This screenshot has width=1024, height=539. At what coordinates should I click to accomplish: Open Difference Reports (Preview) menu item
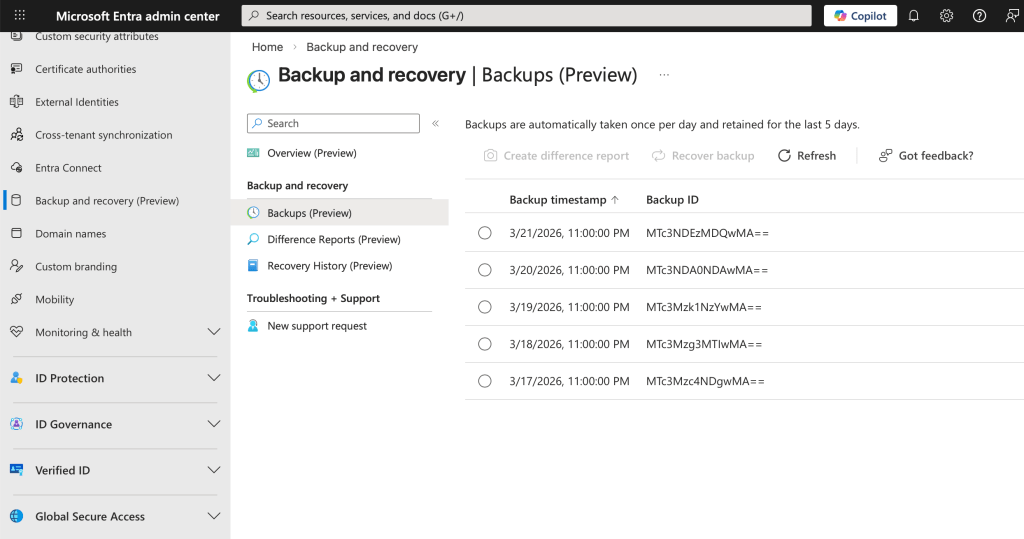click(333, 239)
